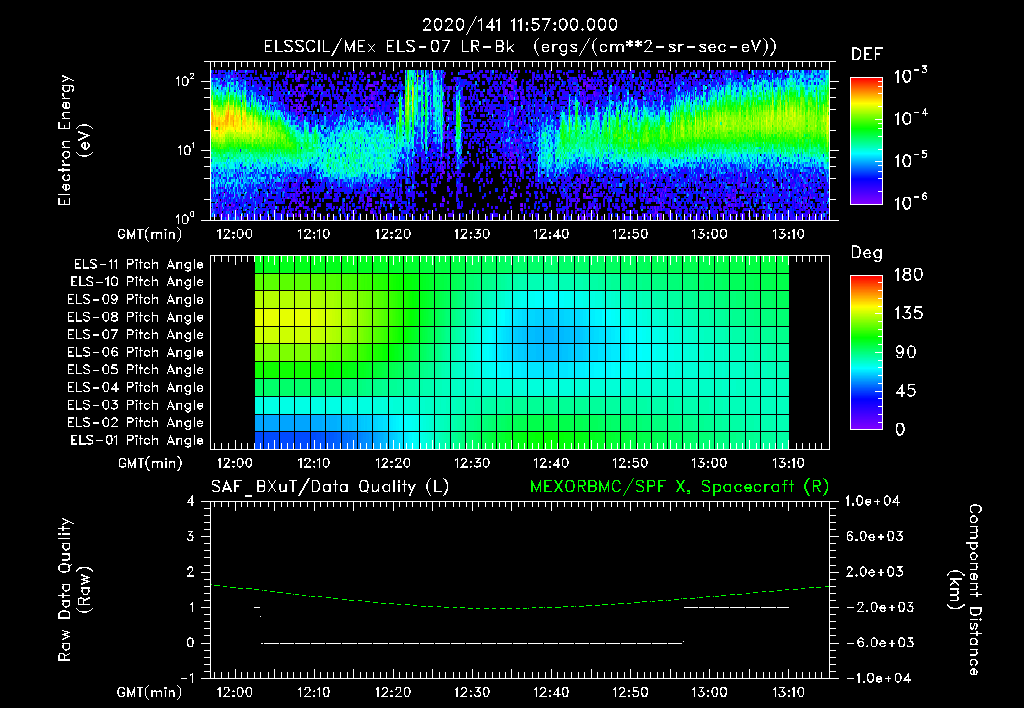Click the Deg legend title
Image resolution: width=1024 pixels, height=708 pixels.
point(866,253)
